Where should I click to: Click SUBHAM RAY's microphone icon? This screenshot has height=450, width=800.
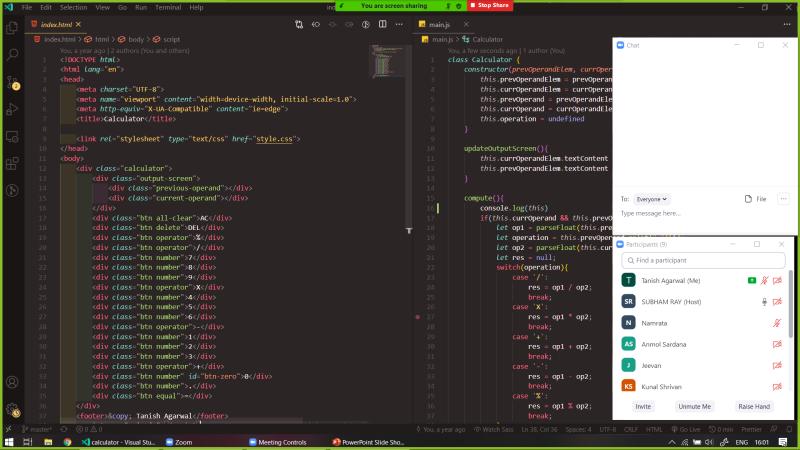[x=764, y=302]
